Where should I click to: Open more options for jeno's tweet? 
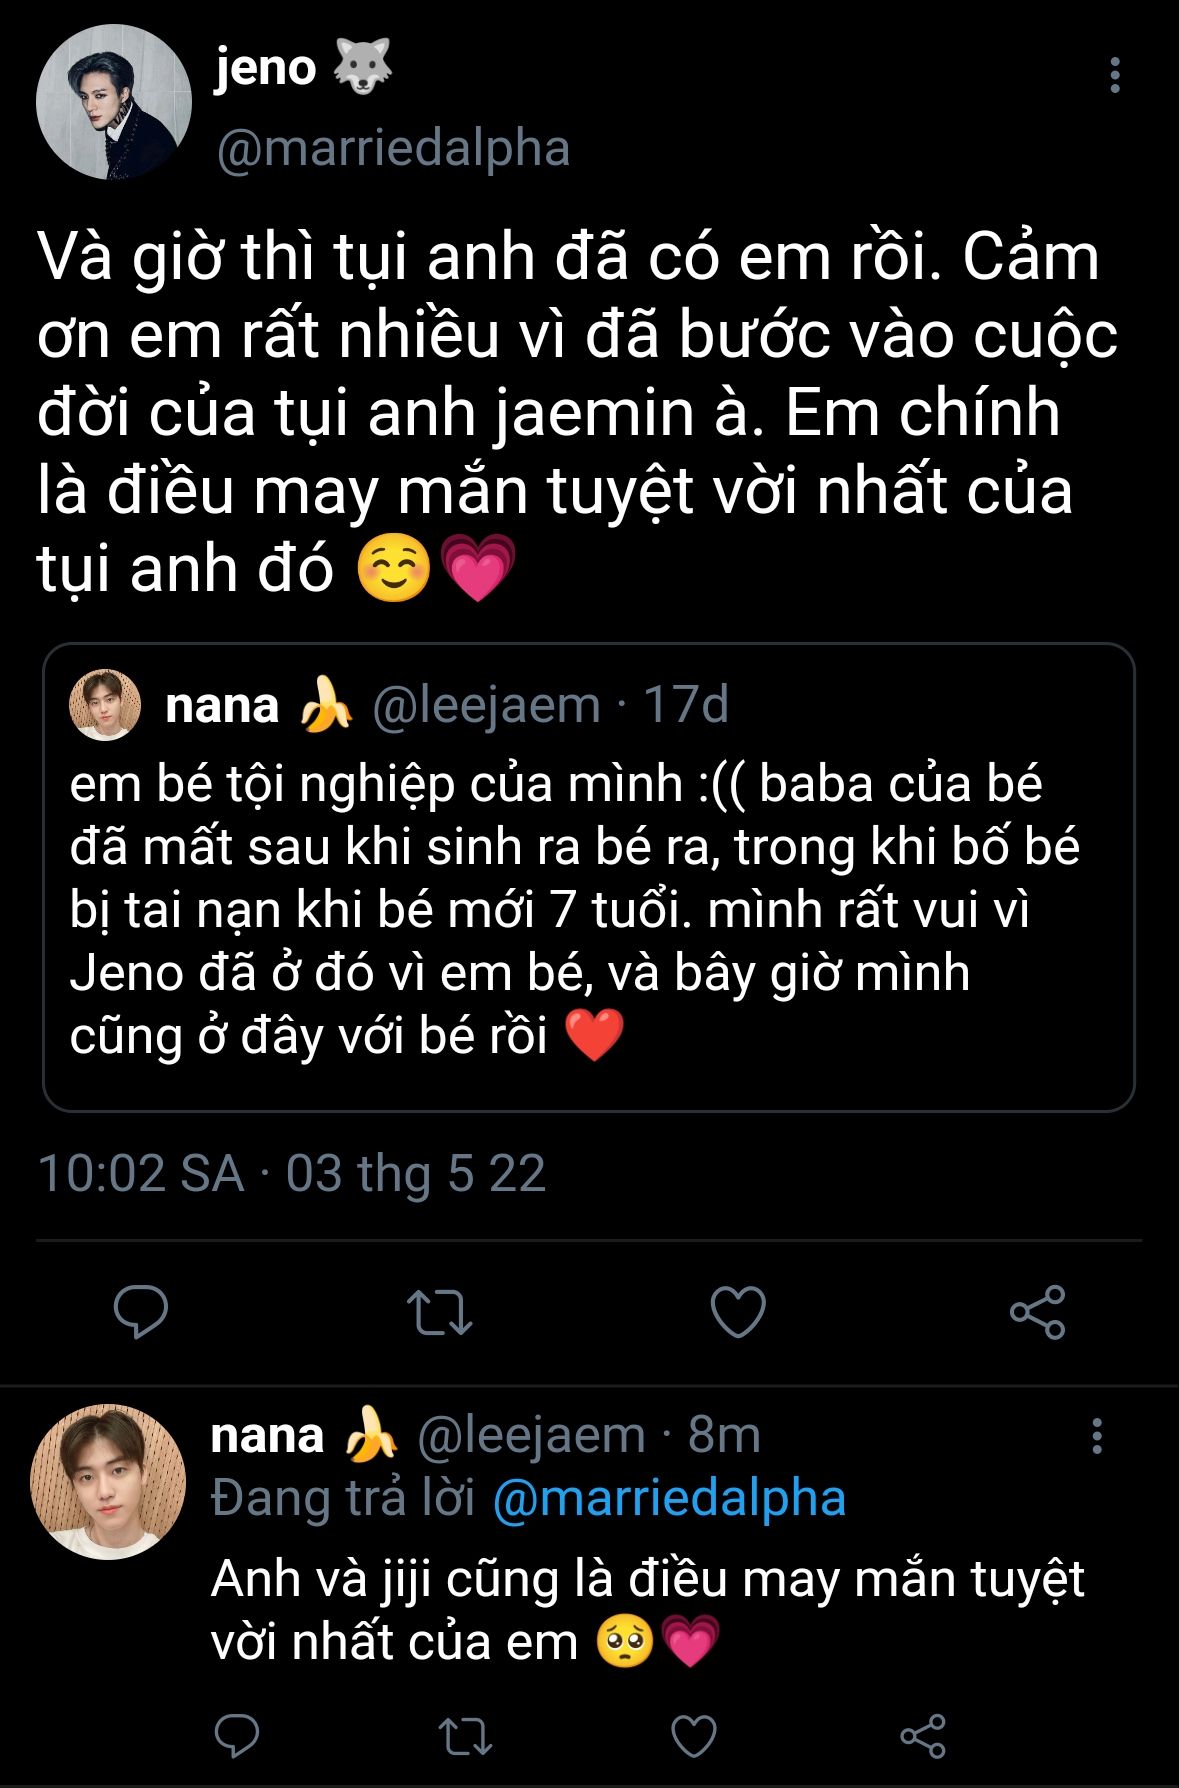(x=1115, y=76)
